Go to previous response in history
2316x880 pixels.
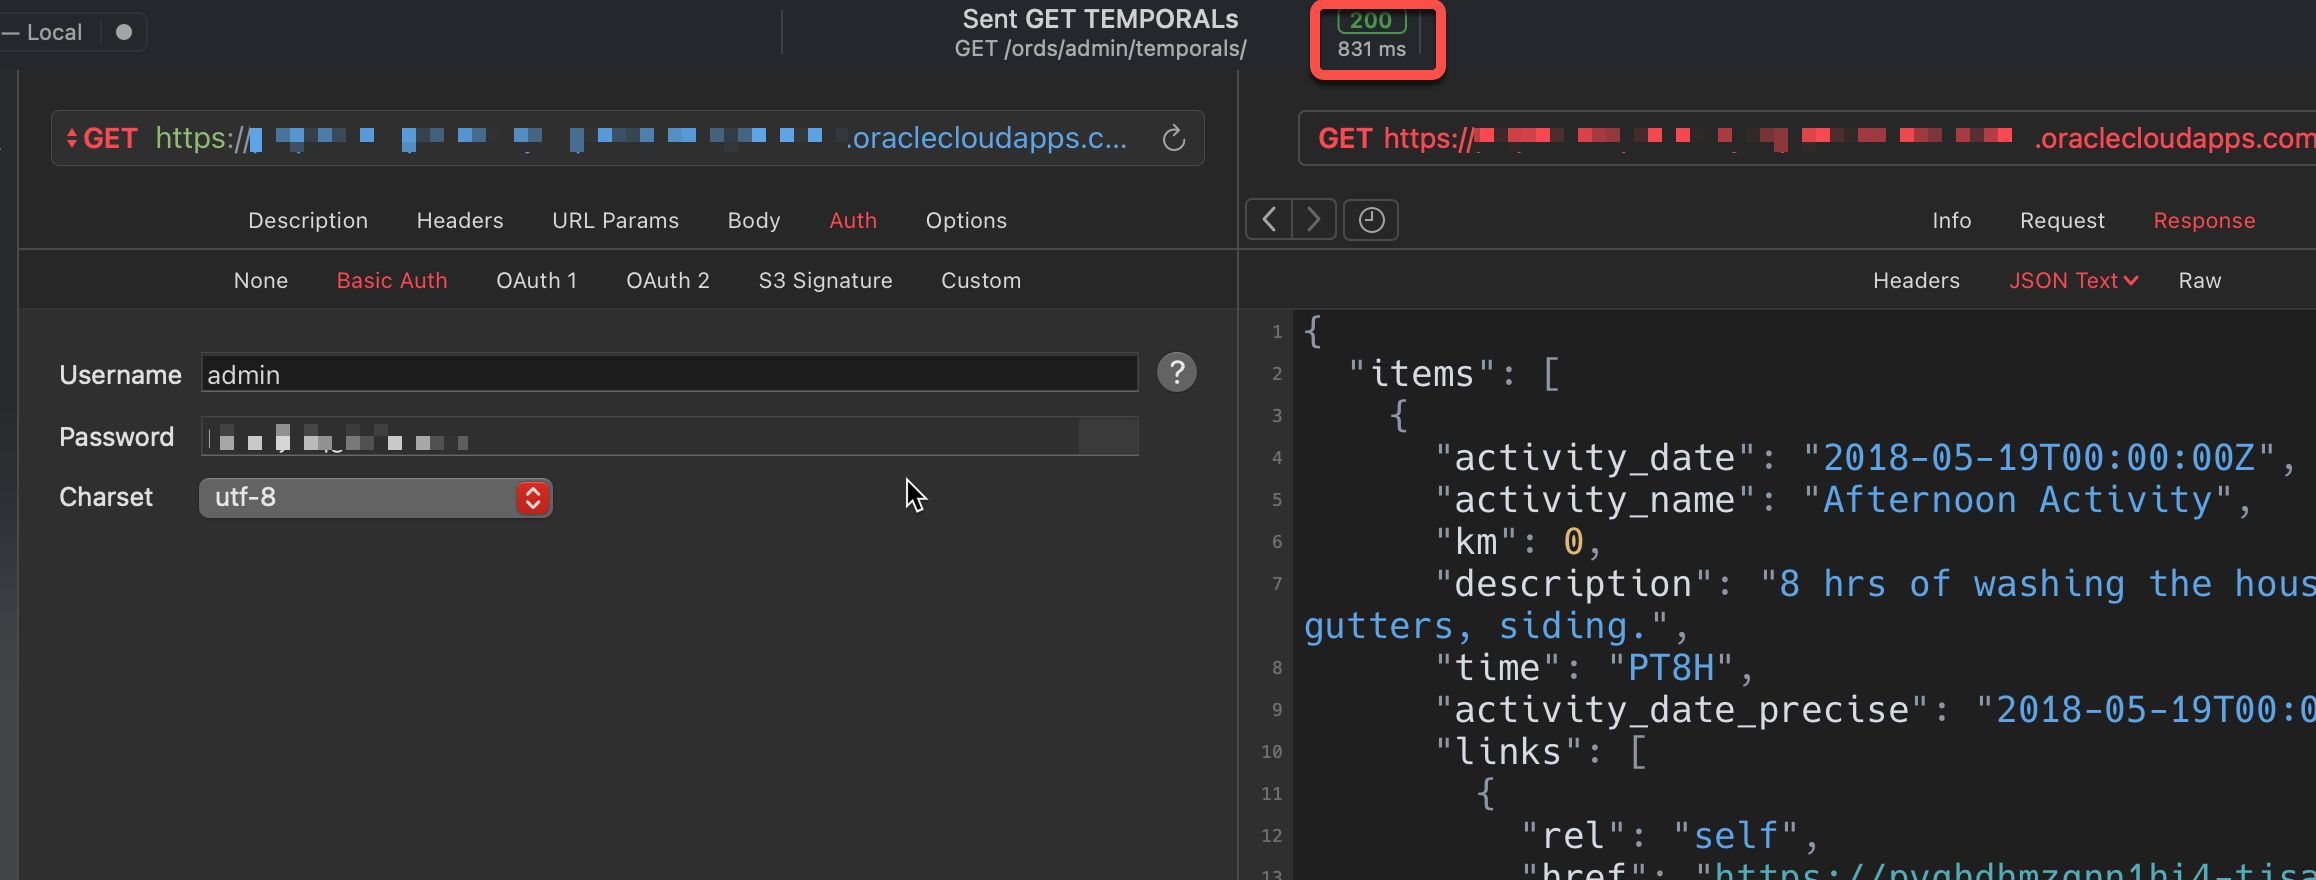1269,220
